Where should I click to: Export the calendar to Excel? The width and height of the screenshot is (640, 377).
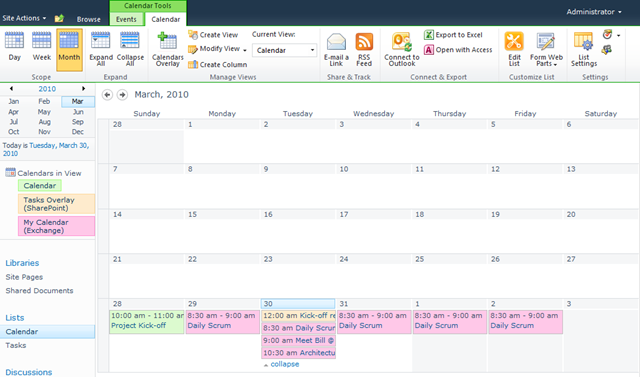tap(453, 35)
